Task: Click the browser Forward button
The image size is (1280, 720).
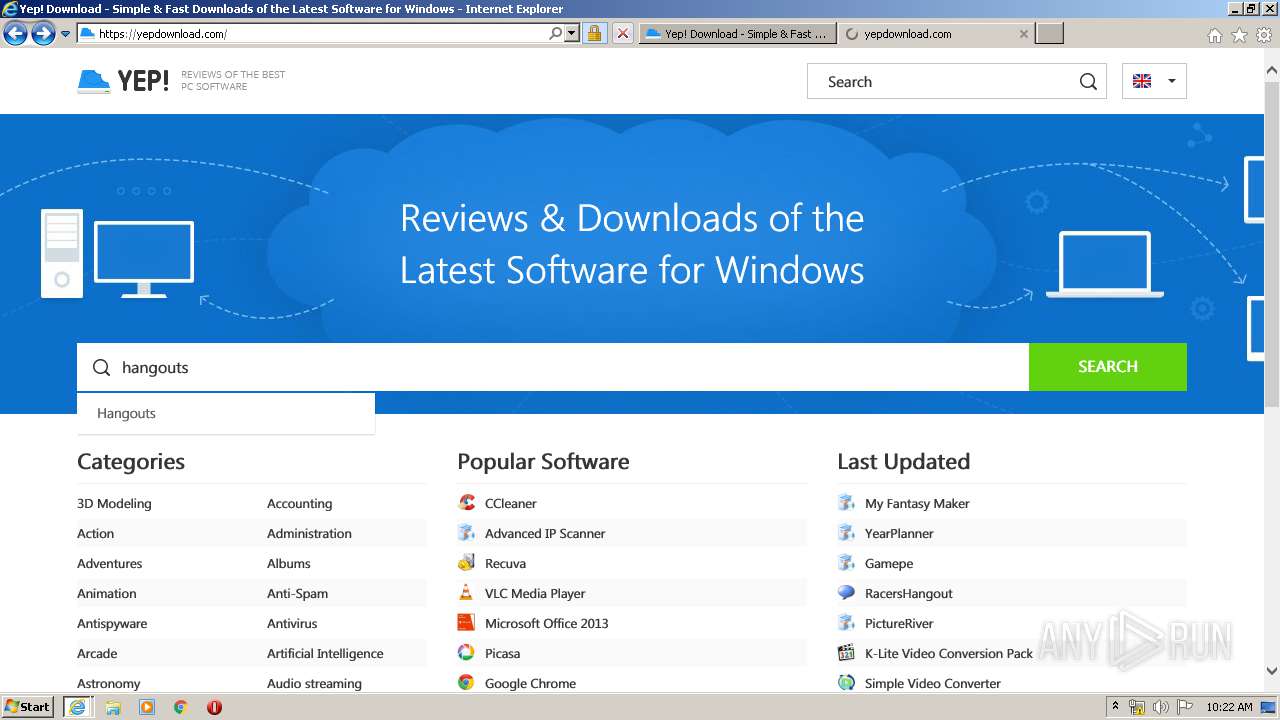Action: click(43, 34)
